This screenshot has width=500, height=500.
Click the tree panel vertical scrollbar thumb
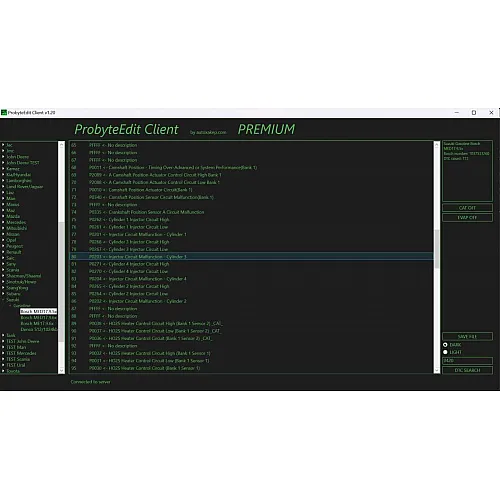(x=61, y=282)
